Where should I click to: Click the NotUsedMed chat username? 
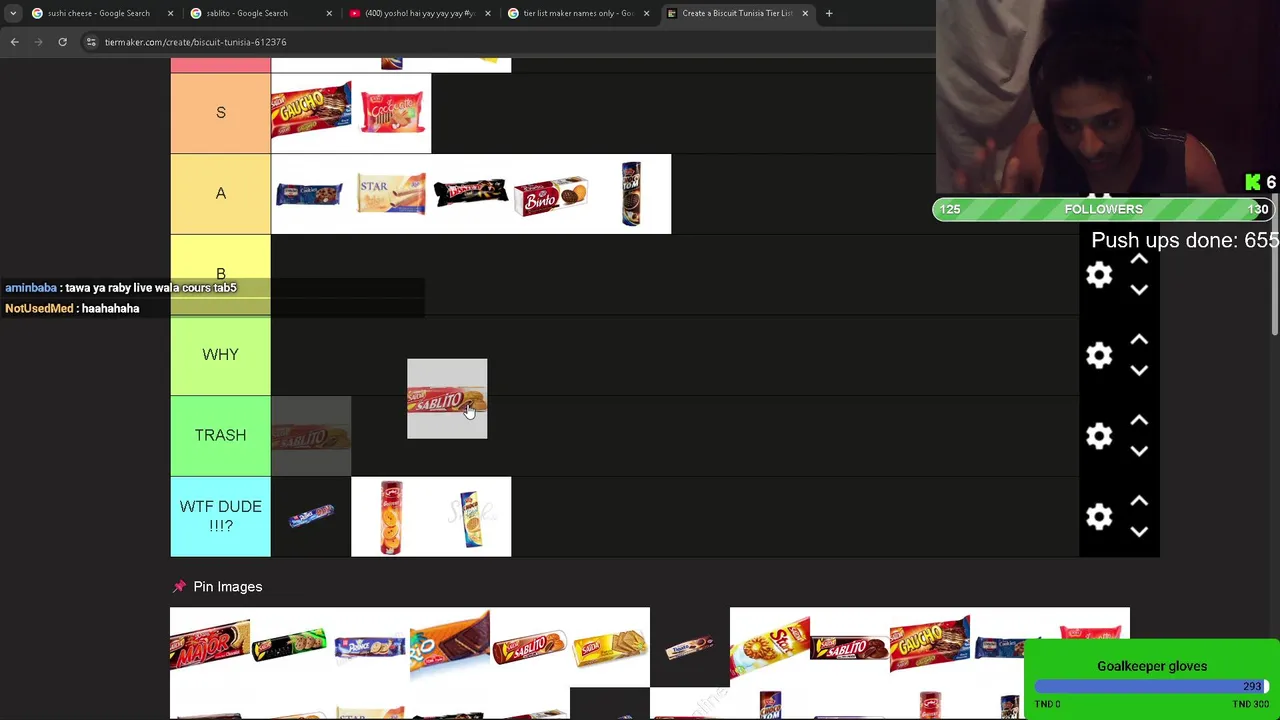point(39,309)
